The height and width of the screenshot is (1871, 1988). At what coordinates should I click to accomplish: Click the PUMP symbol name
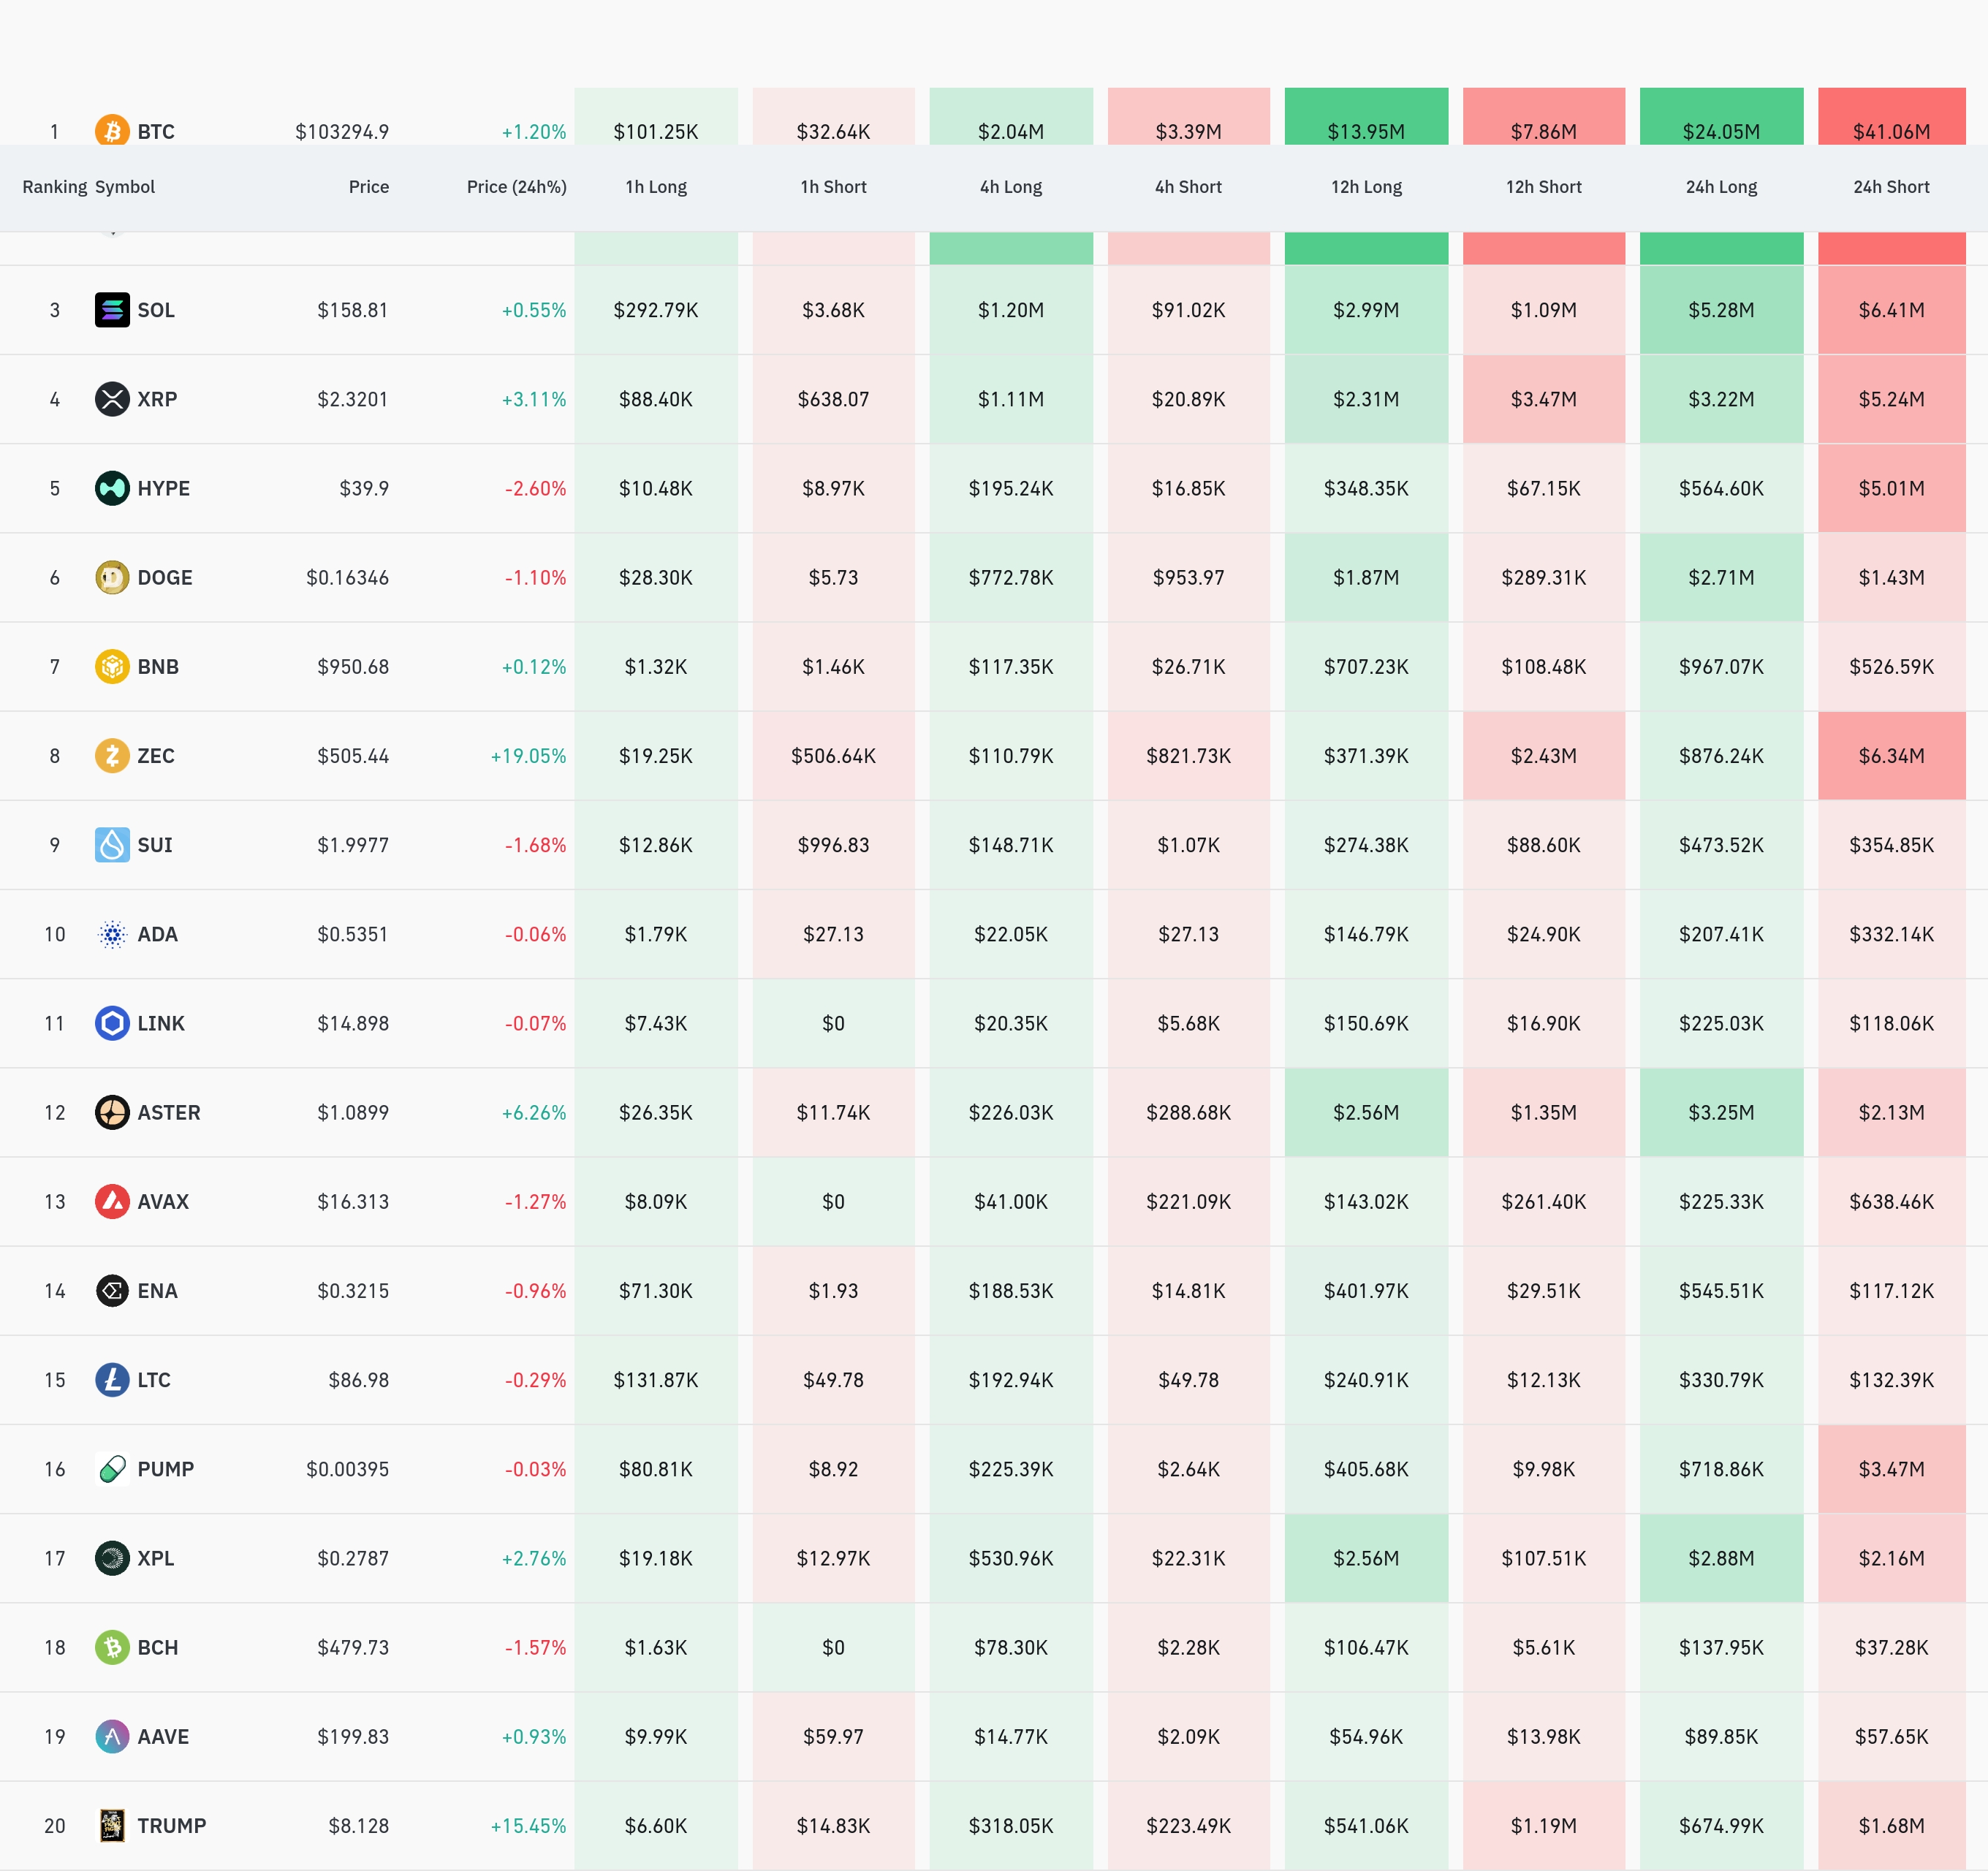[166, 1469]
